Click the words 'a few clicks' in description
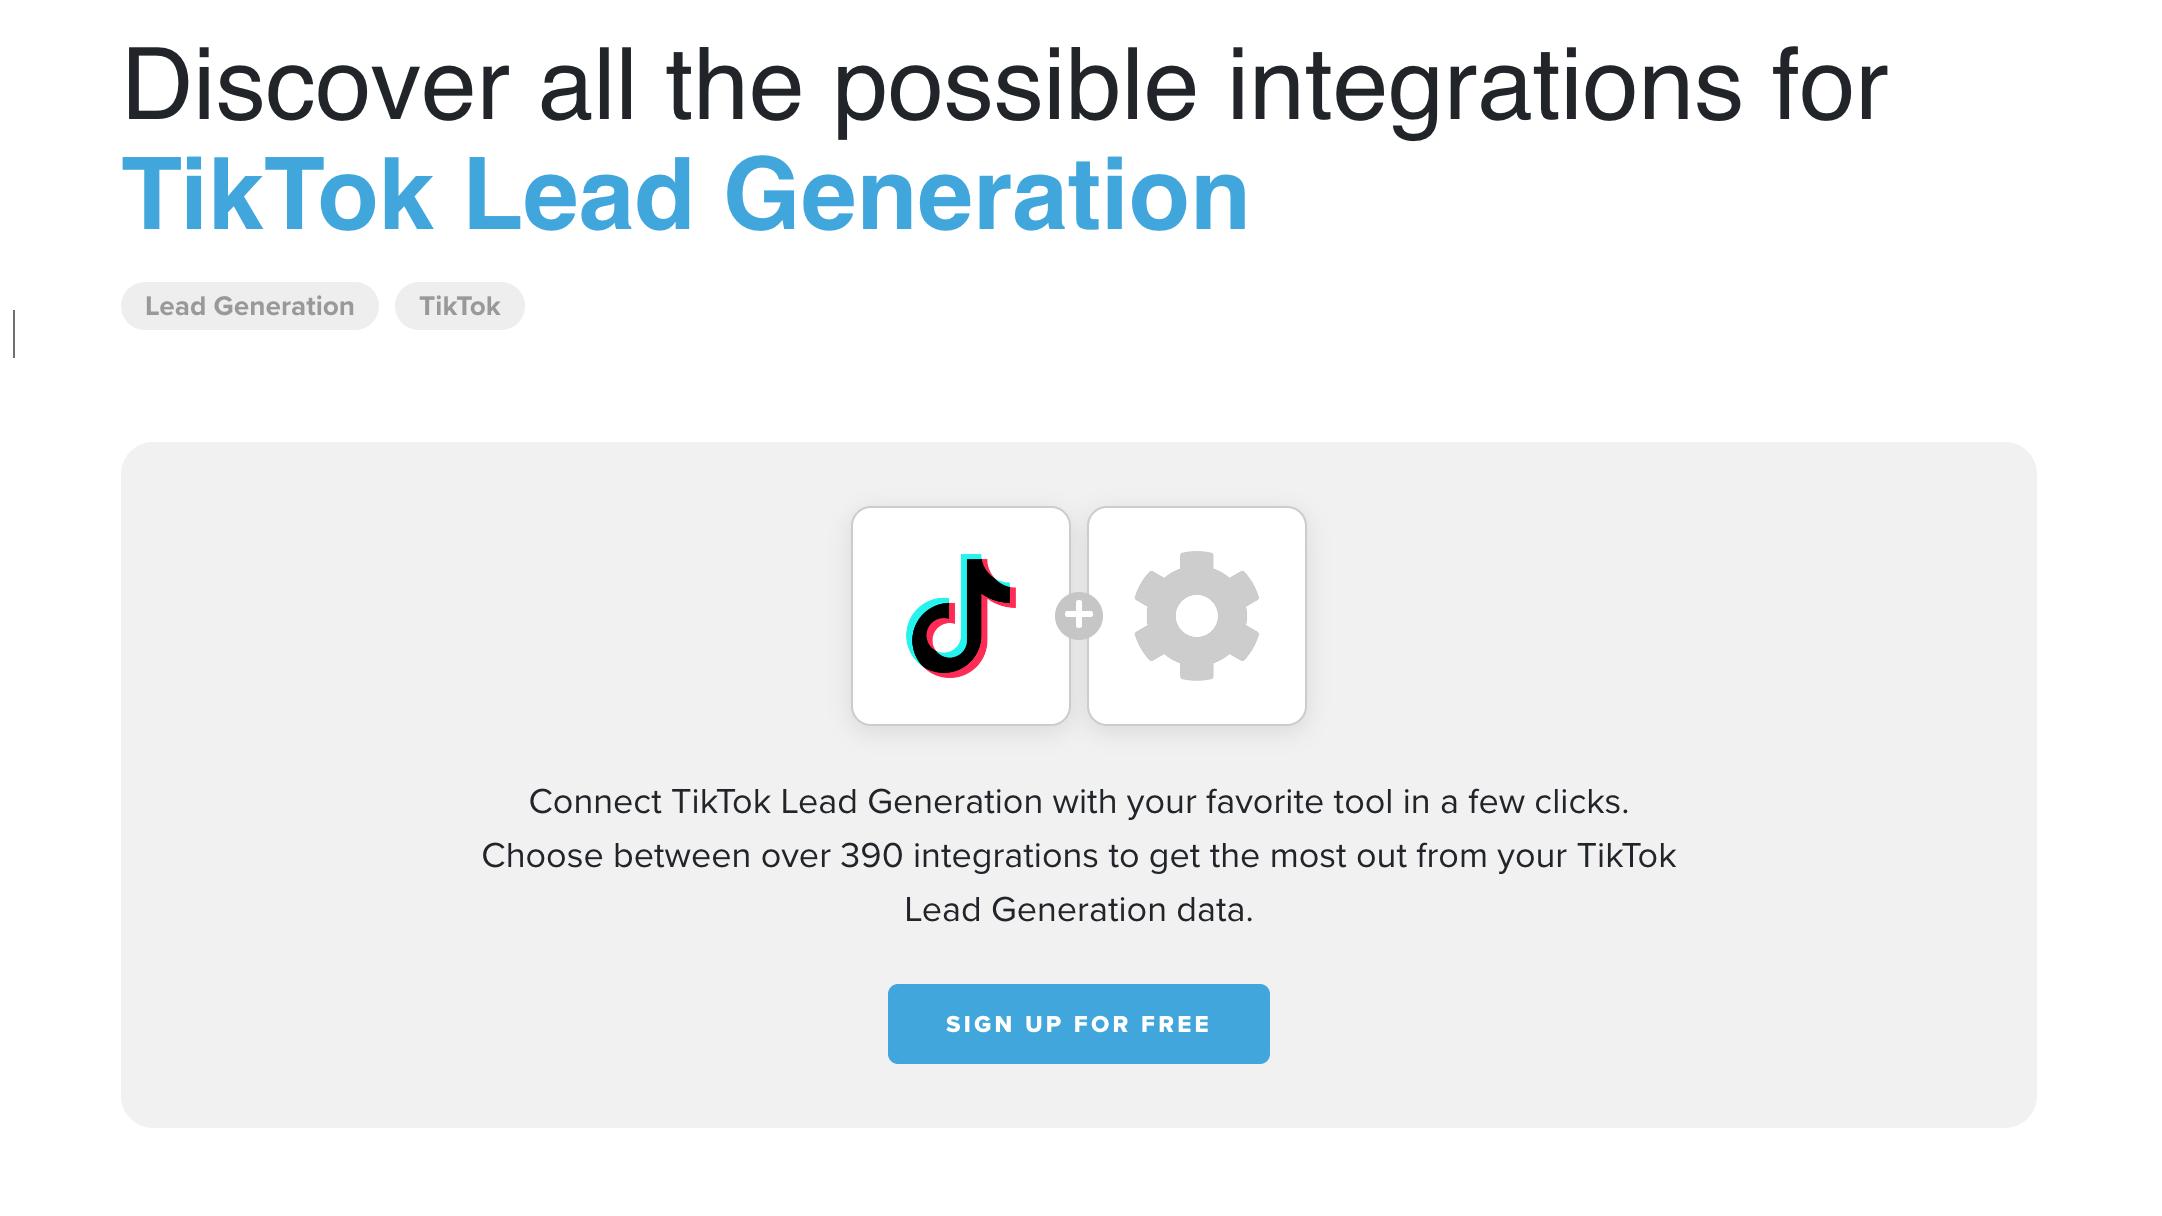Viewport: 2162px width, 1216px height. [x=1534, y=802]
